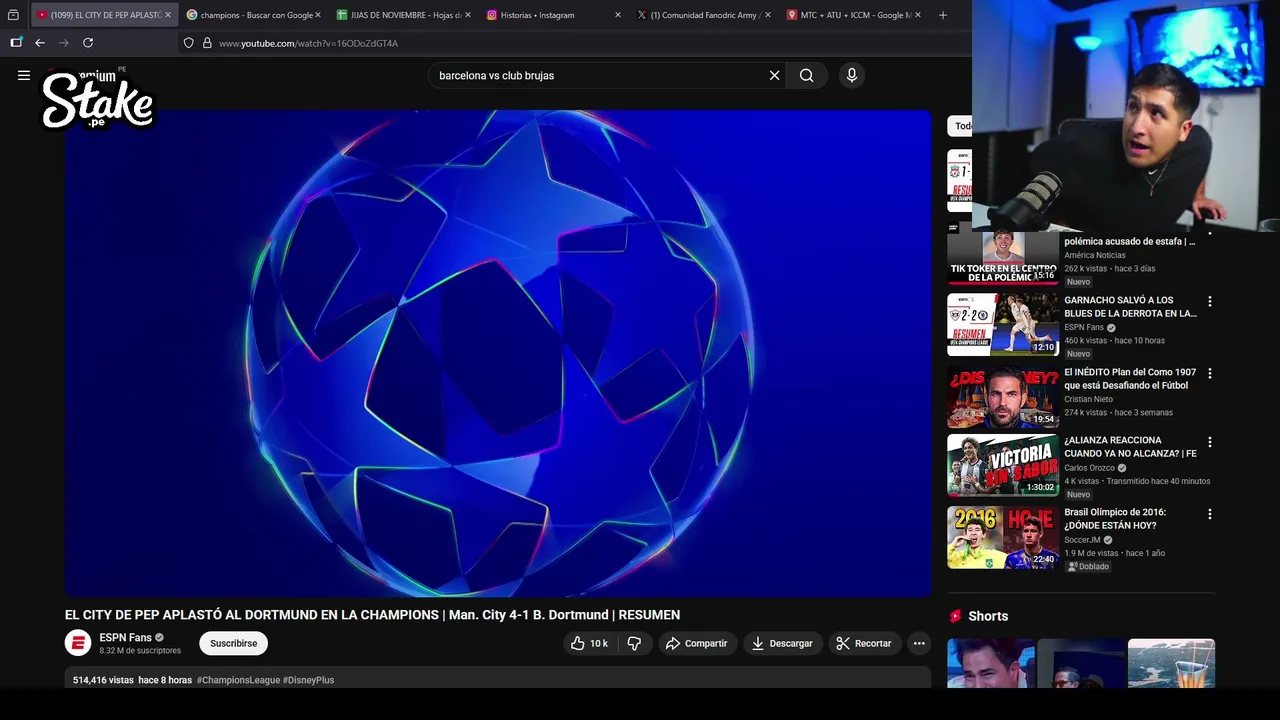
Task: Open options for El INÉDITO Plan del Como video
Action: pyautogui.click(x=1209, y=373)
